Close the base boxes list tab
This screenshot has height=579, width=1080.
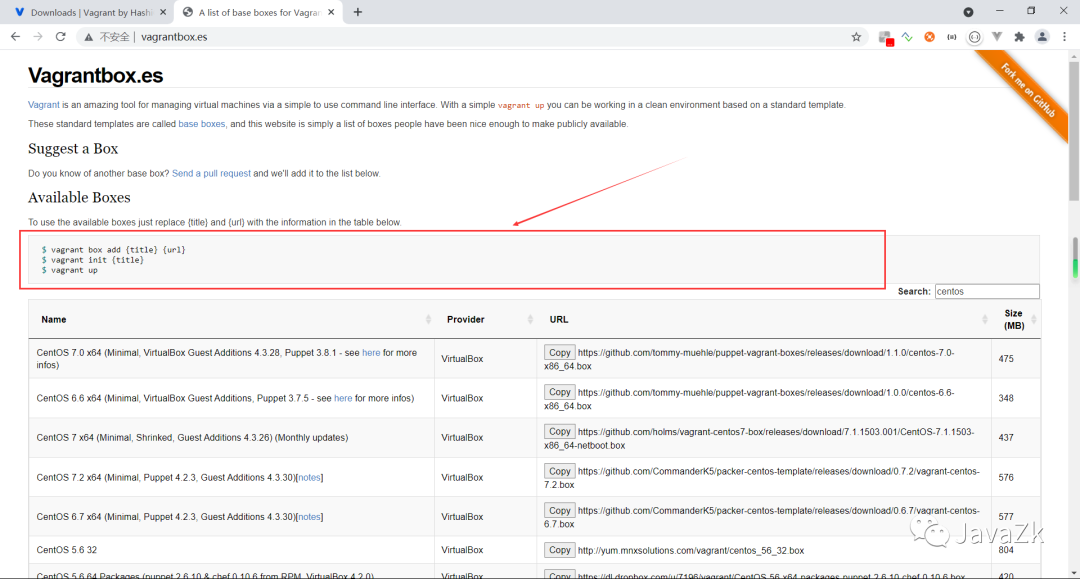[331, 12]
